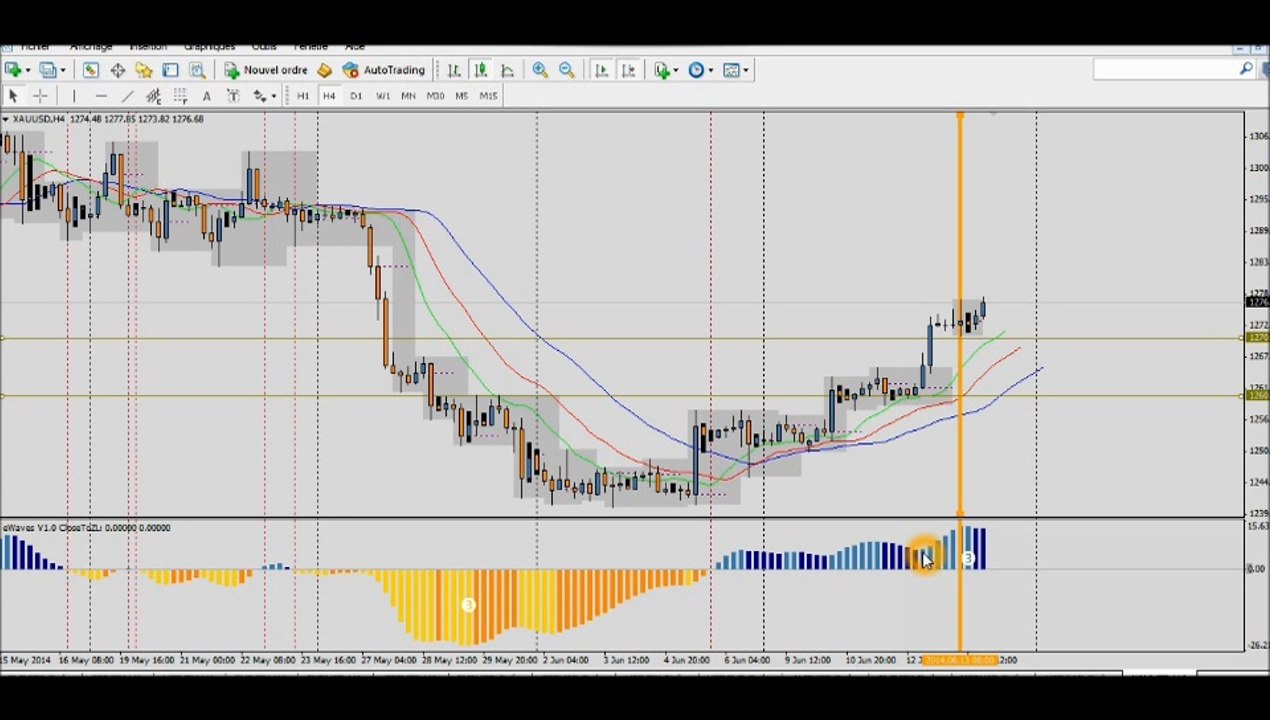Viewport: 1270px width, 720px height.
Task: Toggle chart auto scroll
Action: click(601, 70)
